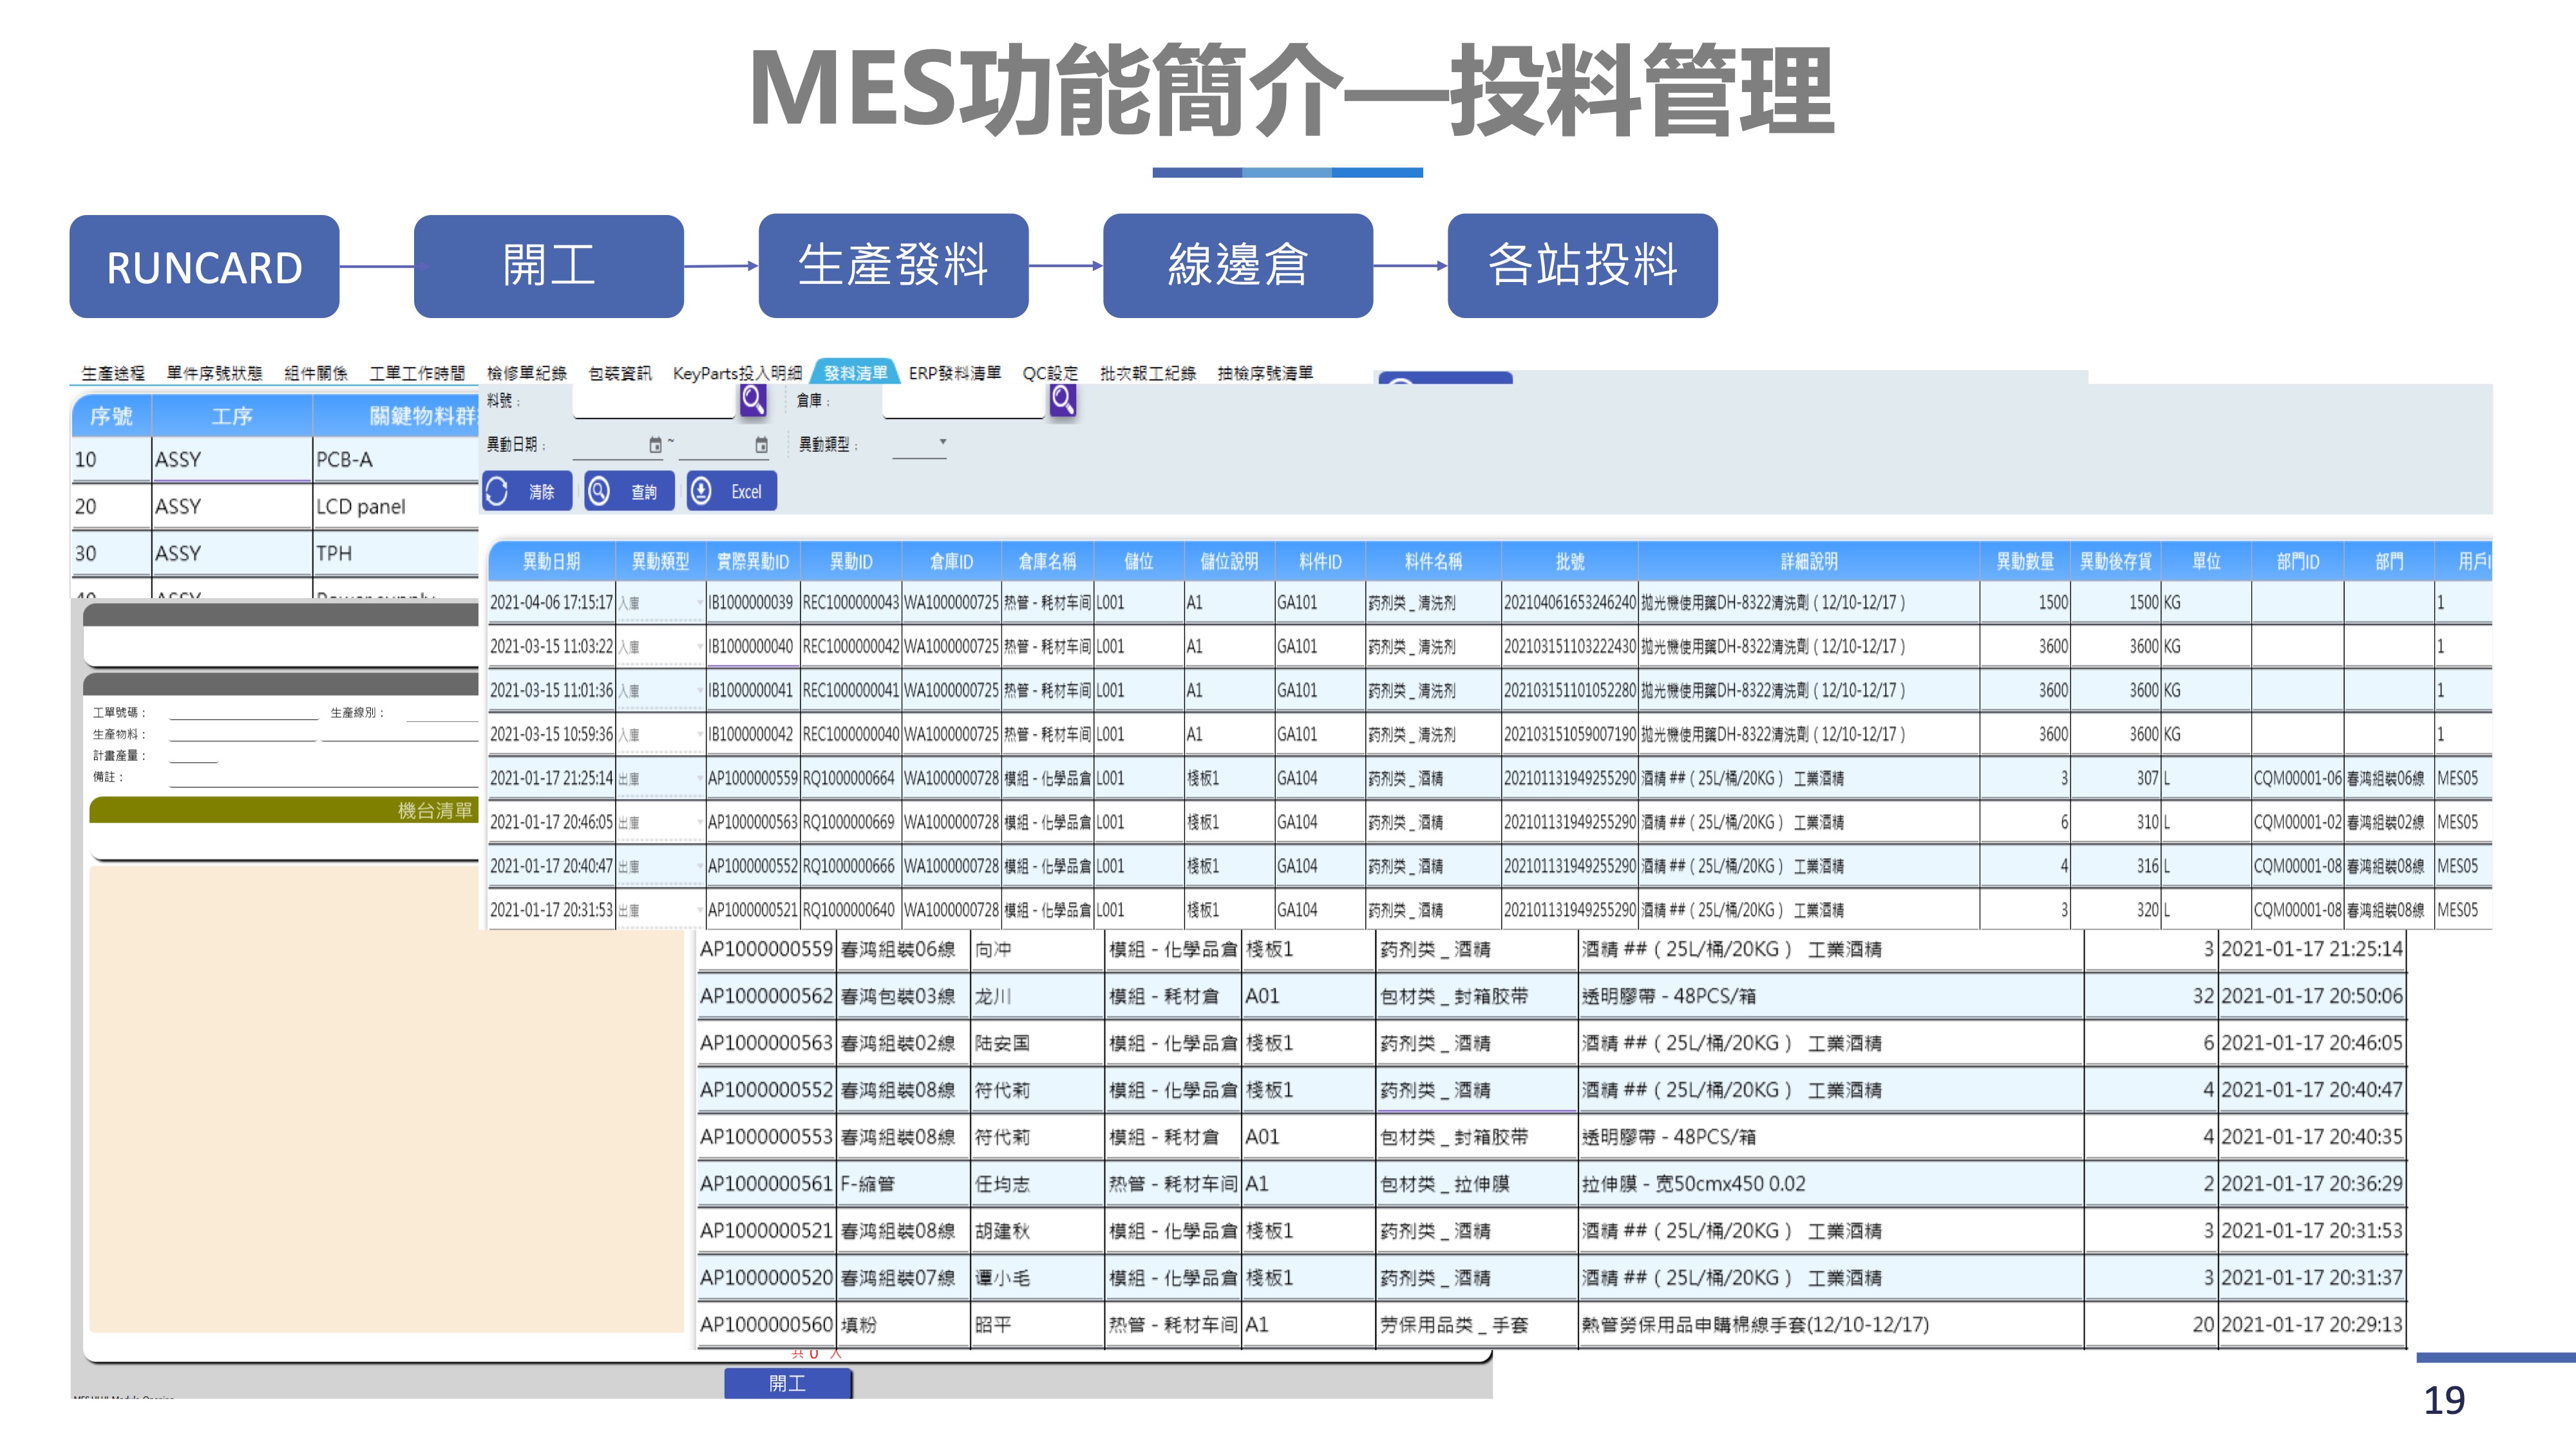This screenshot has height=1448, width=2576.
Task: Open 異動類型 cell dropdown in 出庫 row AP1000000559
Action: (699, 778)
